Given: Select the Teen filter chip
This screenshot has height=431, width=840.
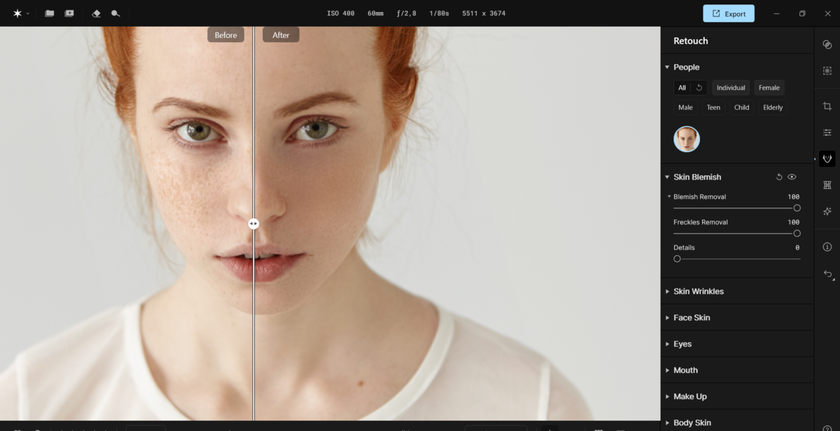Looking at the screenshot, I should click(713, 107).
